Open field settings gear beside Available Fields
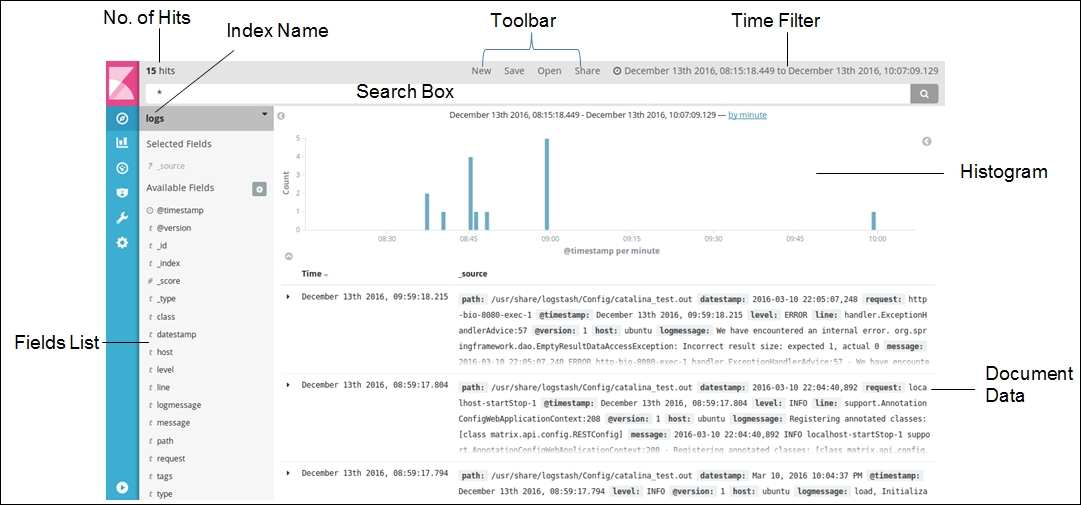This screenshot has width=1081, height=505. pyautogui.click(x=259, y=188)
